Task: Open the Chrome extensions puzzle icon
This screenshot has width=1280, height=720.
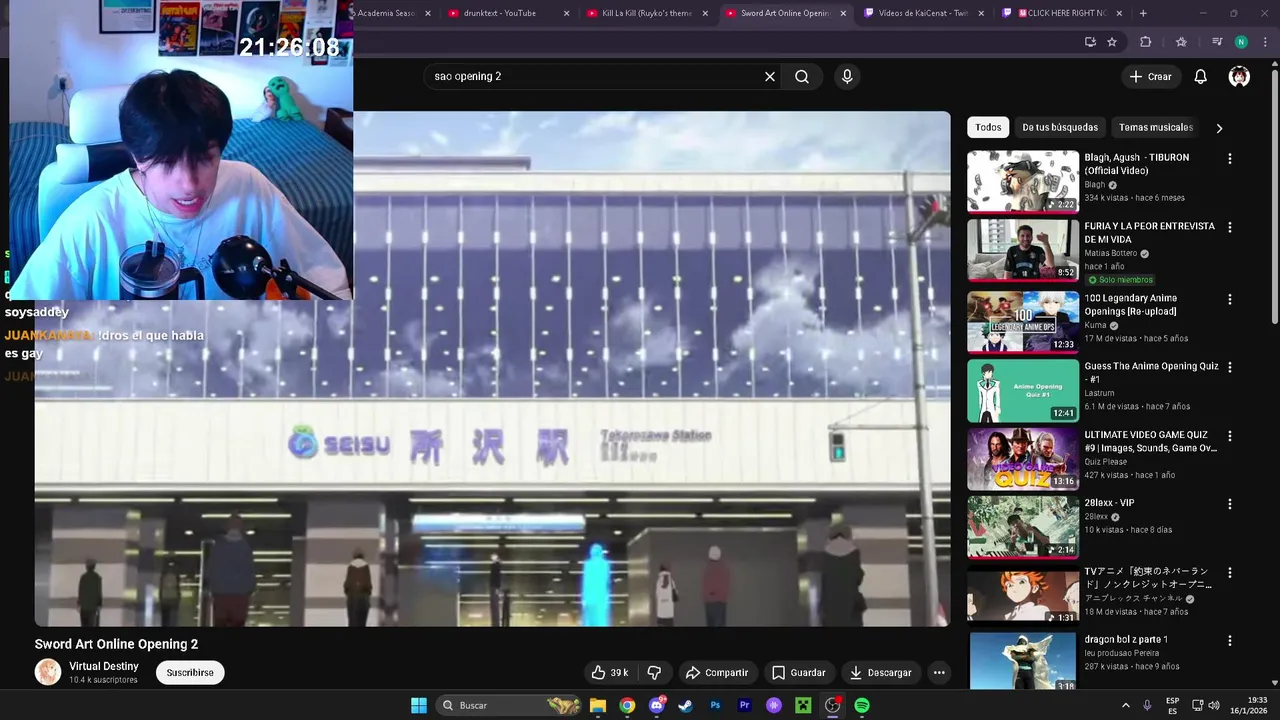Action: (1146, 42)
